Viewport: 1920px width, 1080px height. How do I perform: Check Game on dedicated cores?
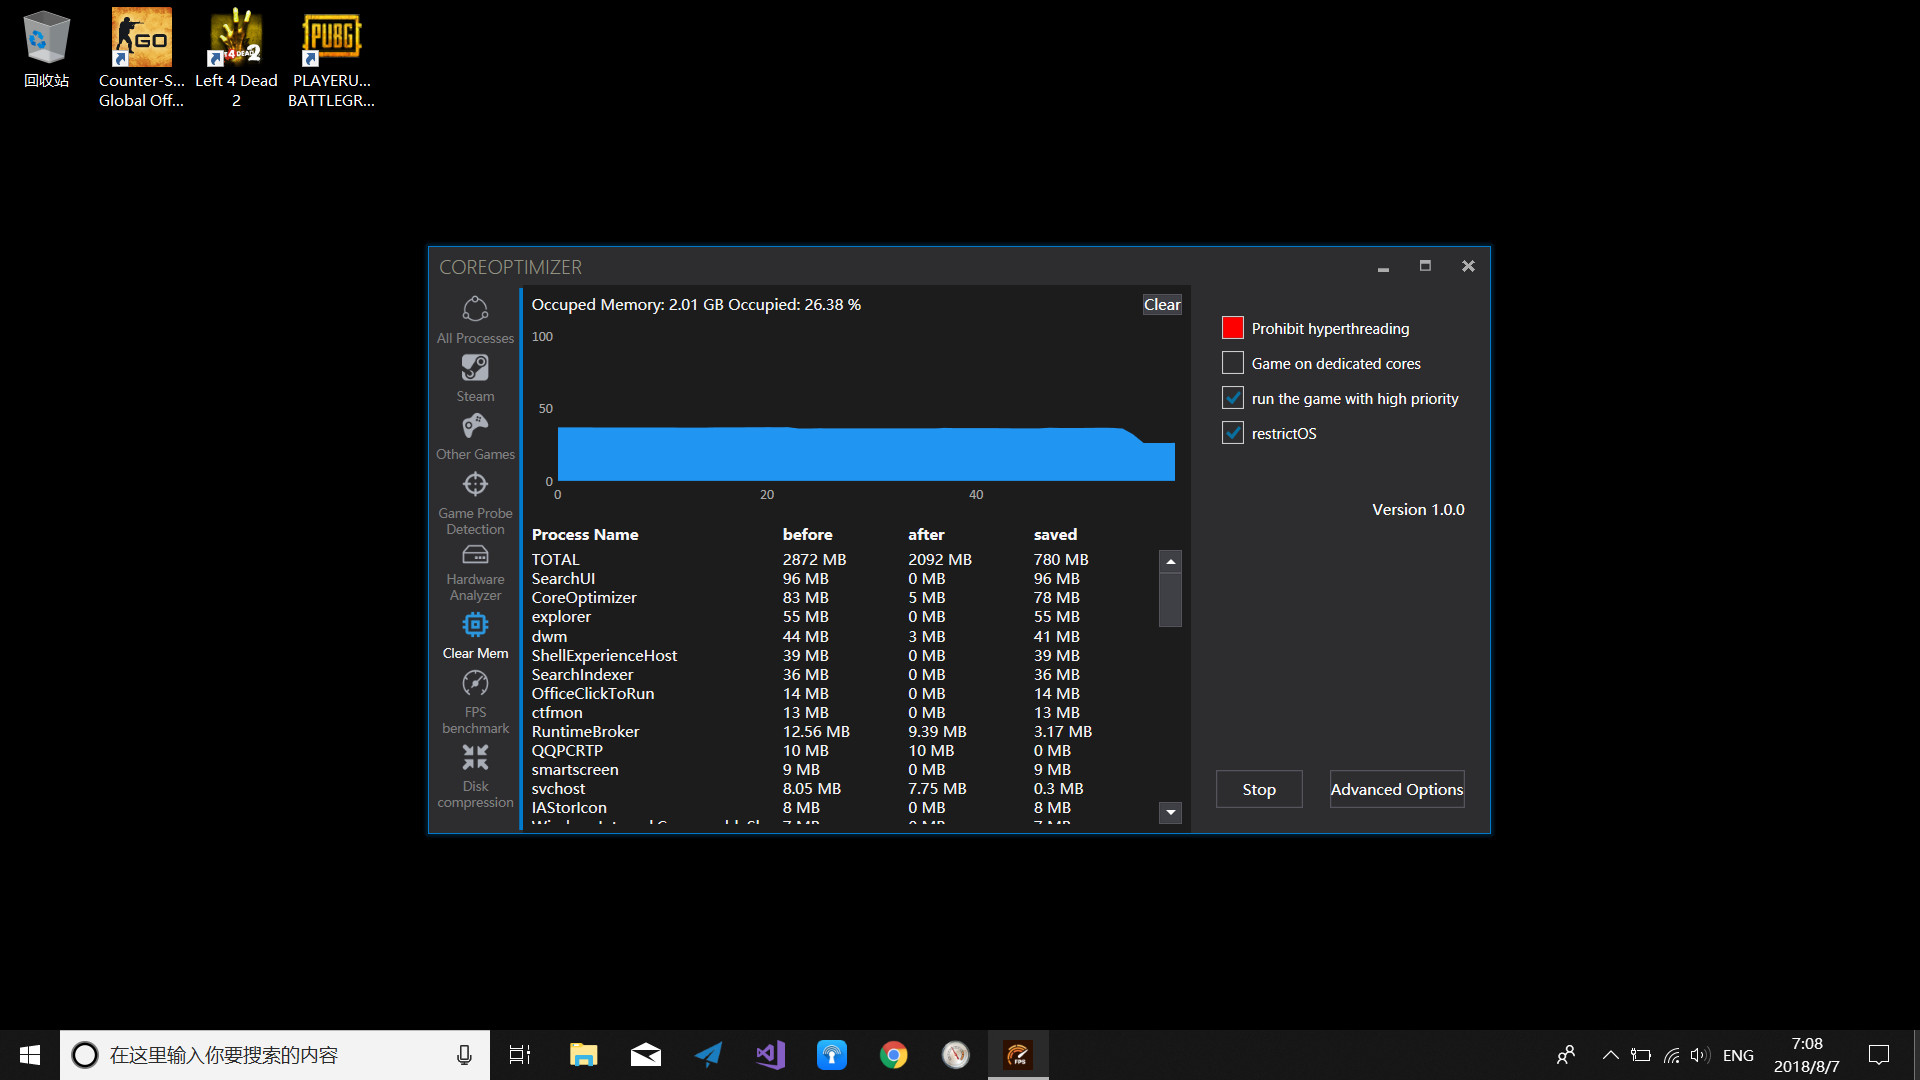coord(1232,362)
